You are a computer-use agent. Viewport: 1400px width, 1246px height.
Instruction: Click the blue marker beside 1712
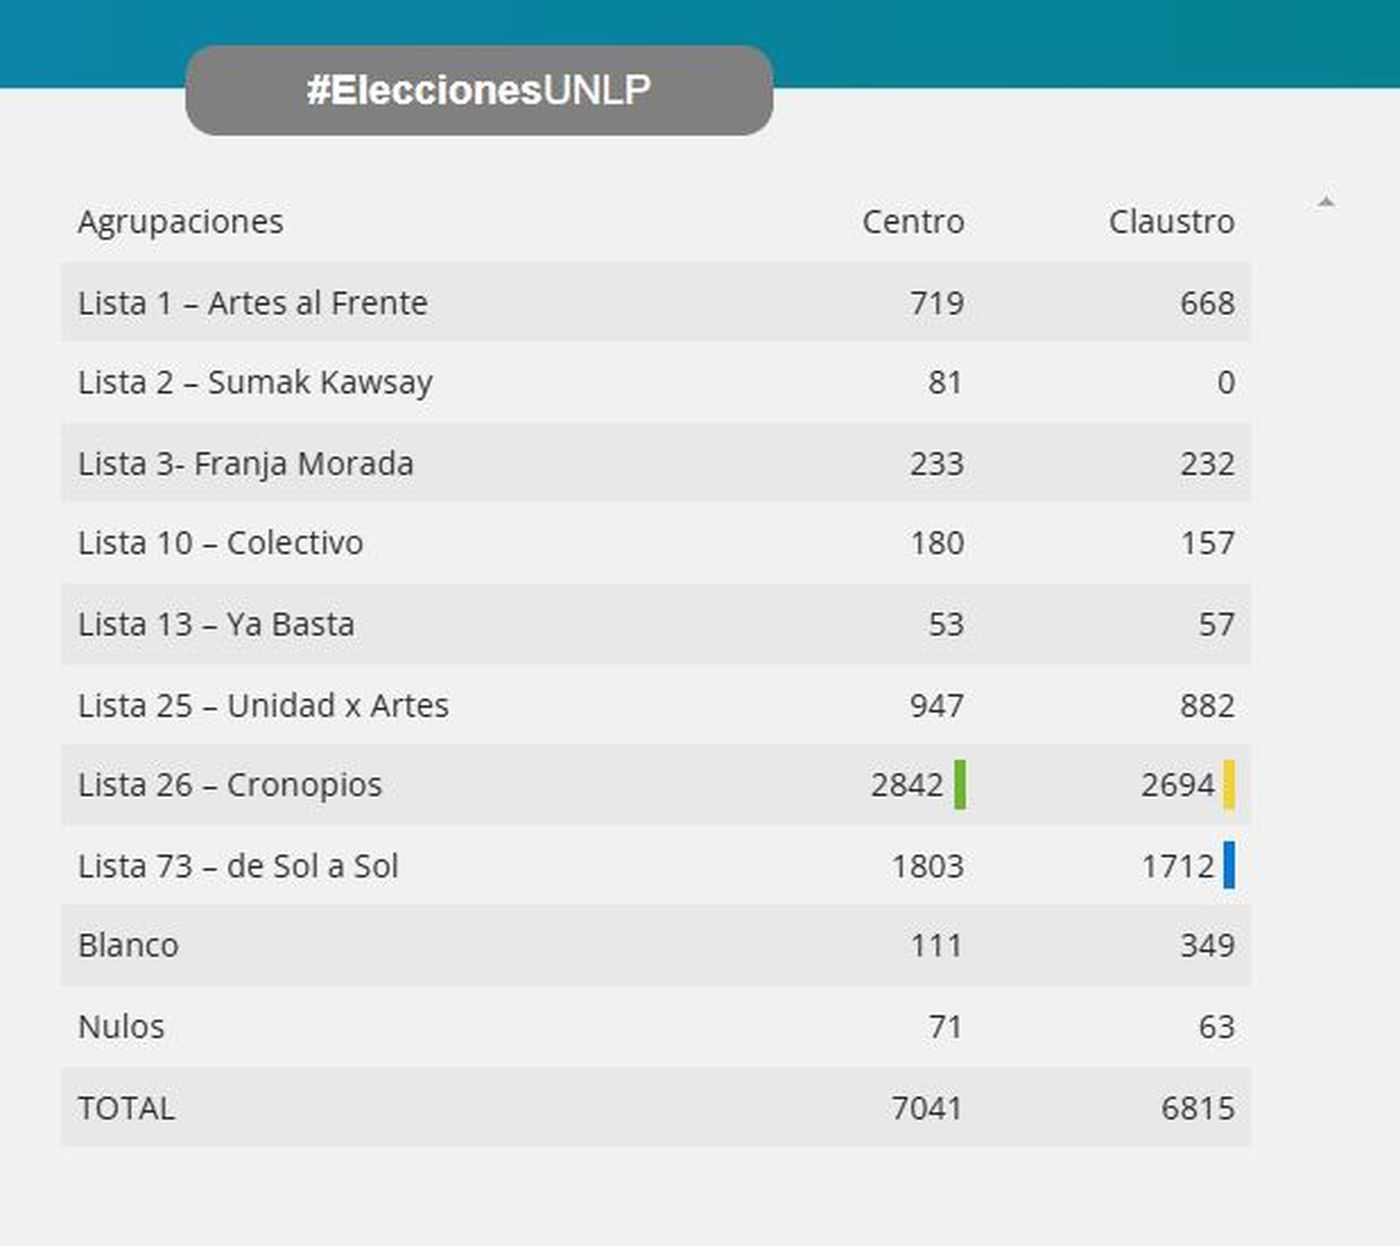point(1229,865)
